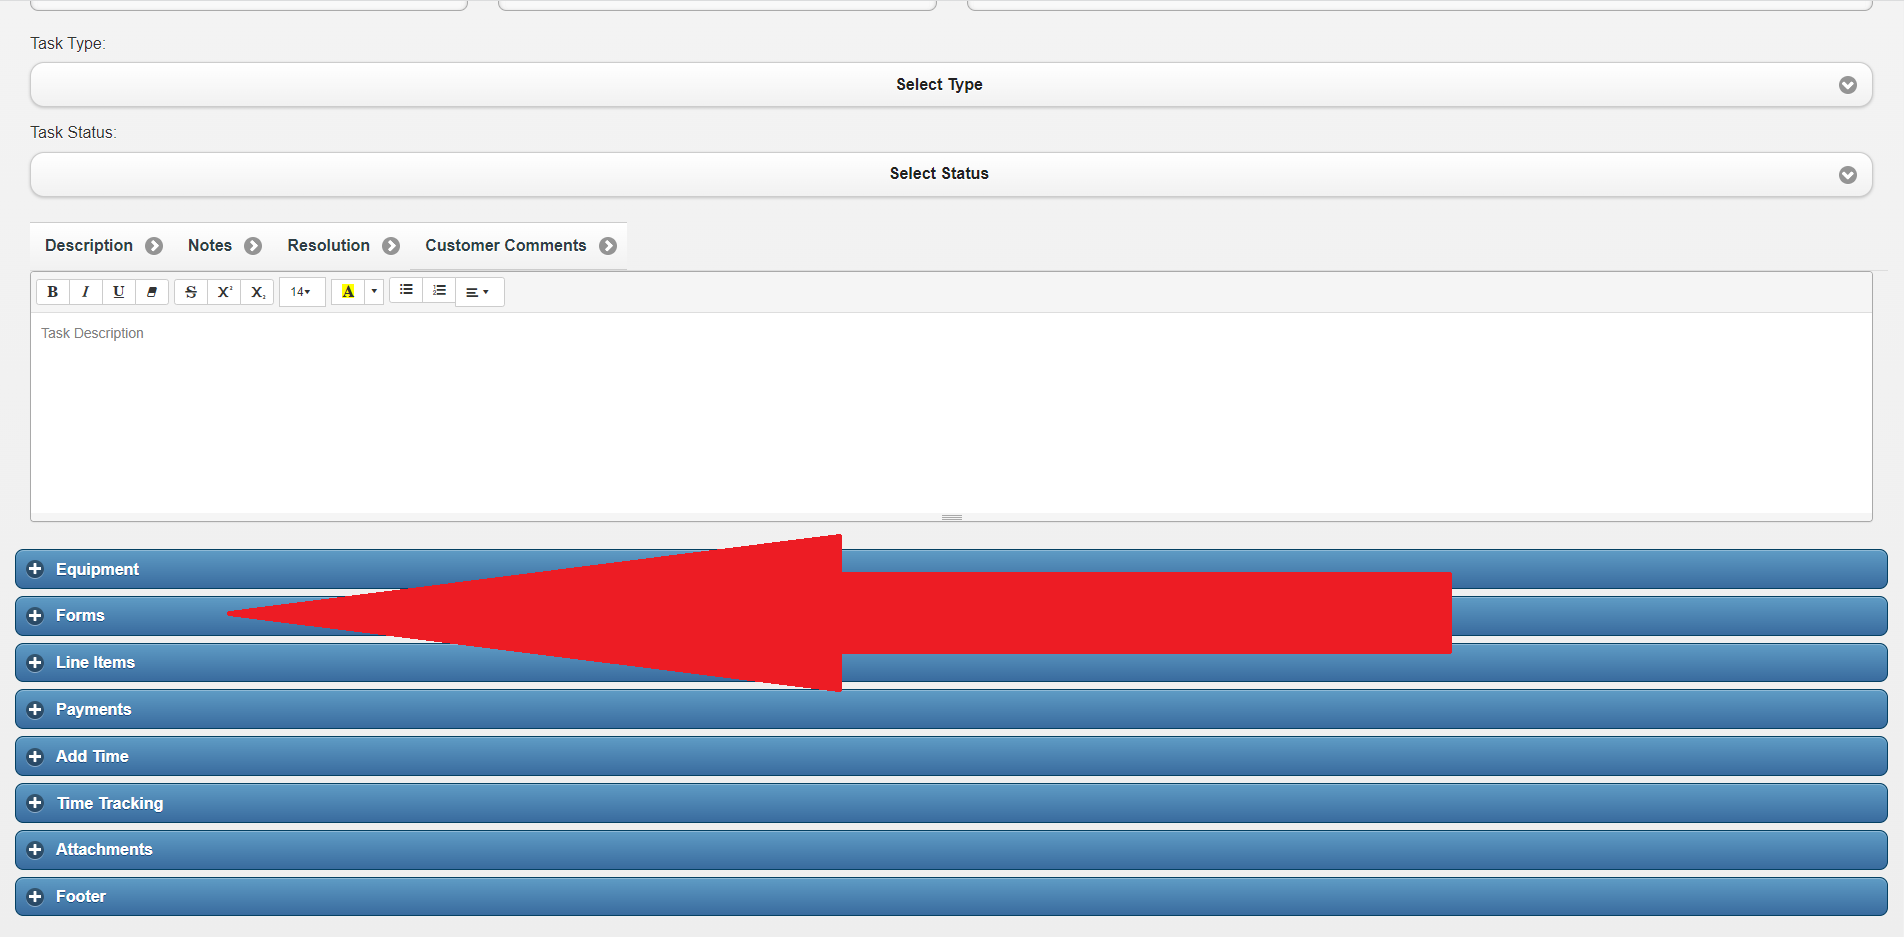Image resolution: width=1904 pixels, height=937 pixels.
Task: Expand the Payments section
Action: [x=93, y=709]
